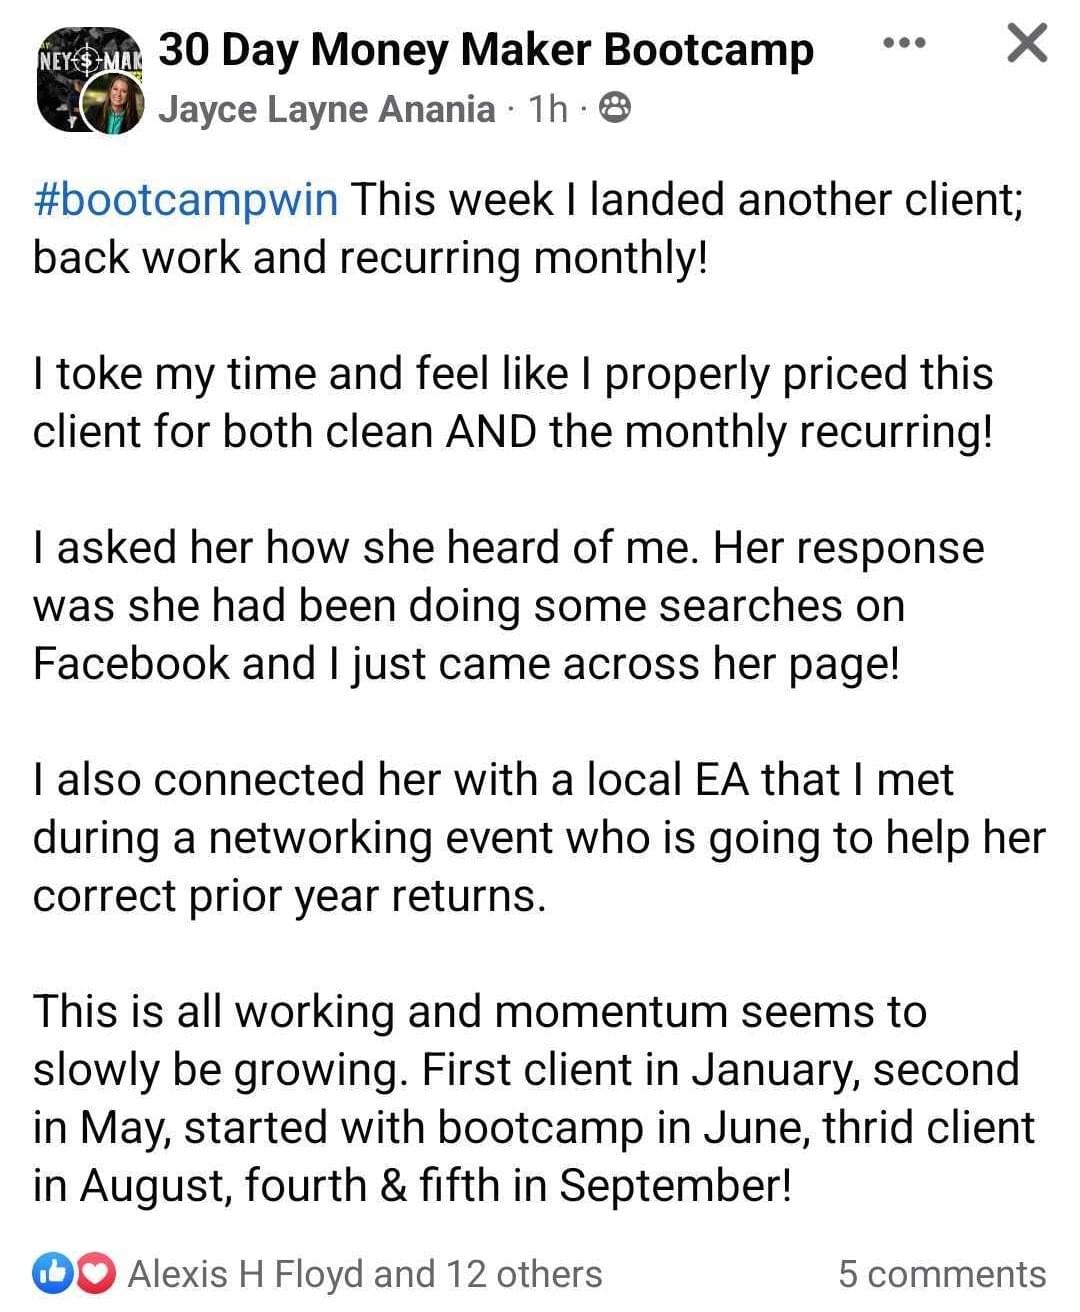
Task: Select the blue thumbs-up Like reaction icon
Action: tap(50, 1273)
